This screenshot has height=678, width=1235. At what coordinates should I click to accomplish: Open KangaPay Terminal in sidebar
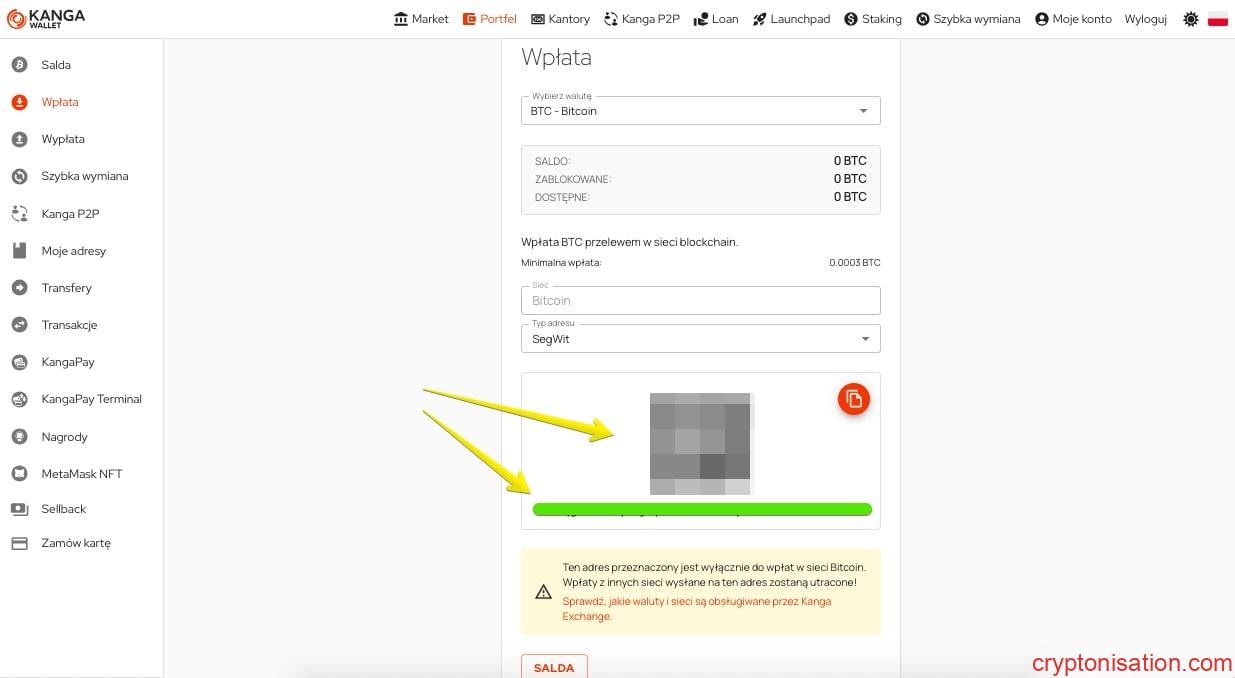(91, 399)
